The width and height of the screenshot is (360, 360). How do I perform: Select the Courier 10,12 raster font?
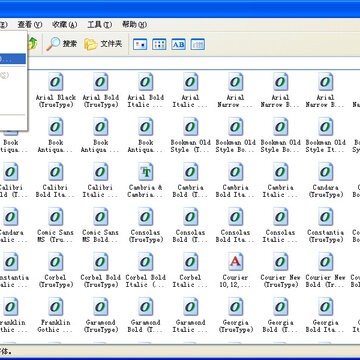pos(235,270)
